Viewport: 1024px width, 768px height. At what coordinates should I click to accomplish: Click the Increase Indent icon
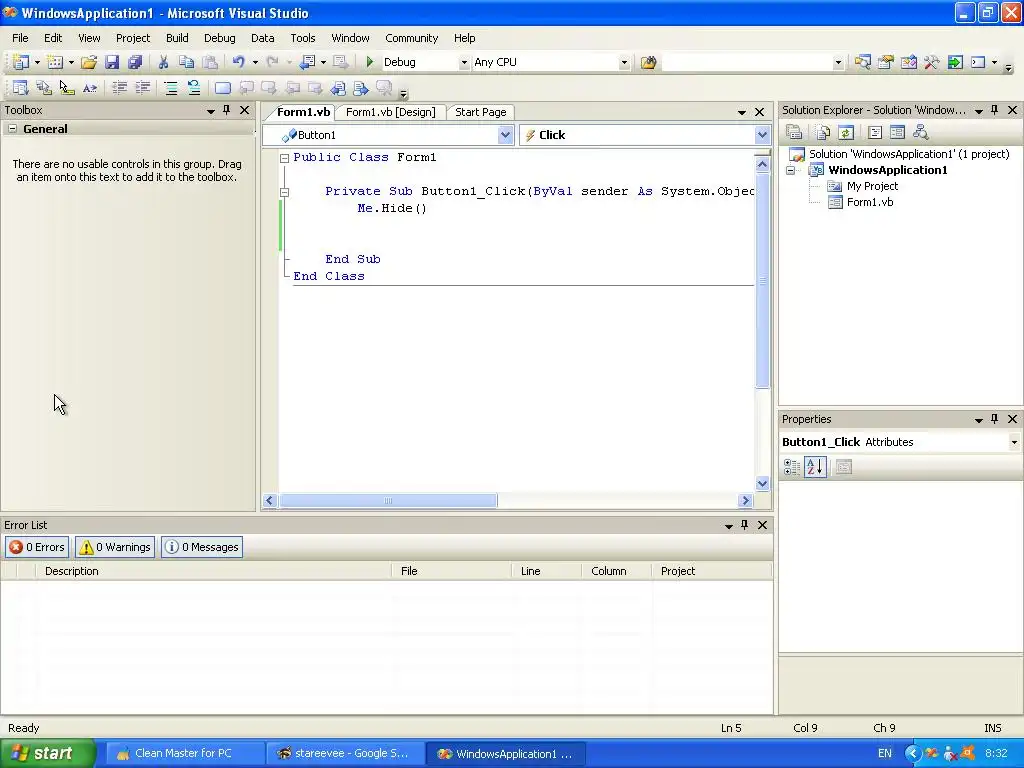coord(142,88)
